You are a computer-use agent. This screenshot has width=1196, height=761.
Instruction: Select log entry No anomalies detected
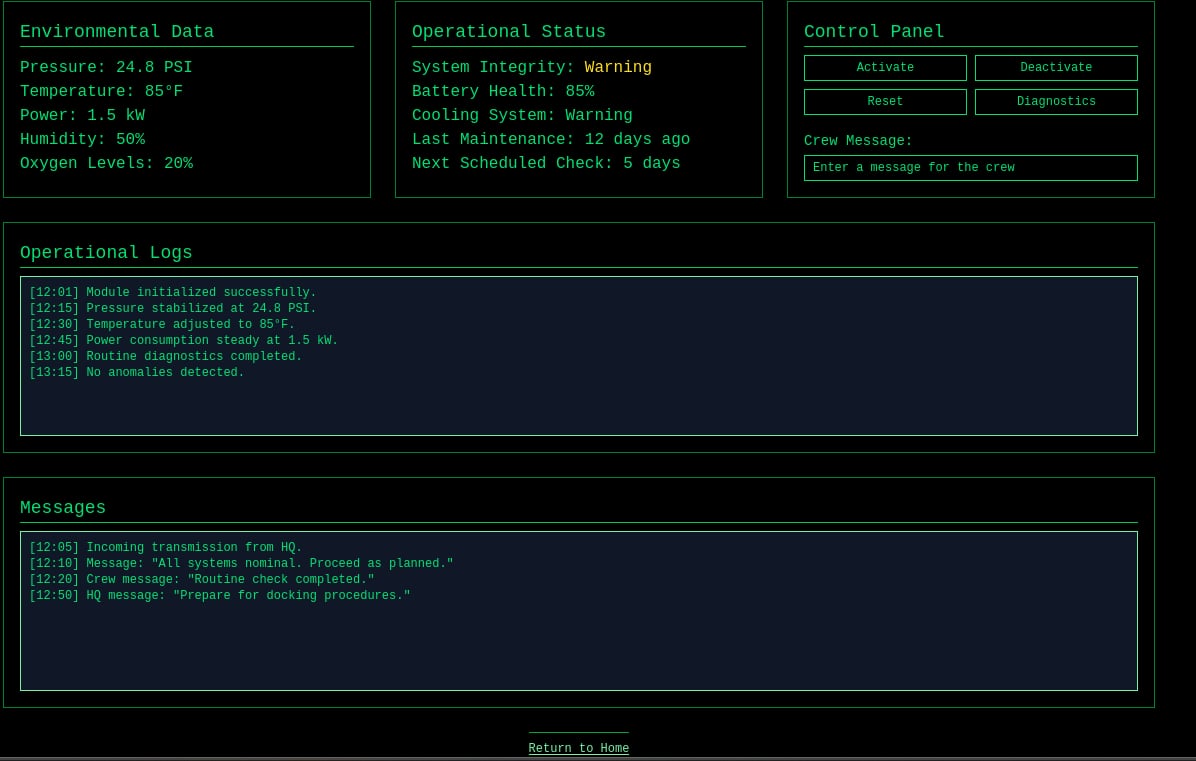(137, 373)
